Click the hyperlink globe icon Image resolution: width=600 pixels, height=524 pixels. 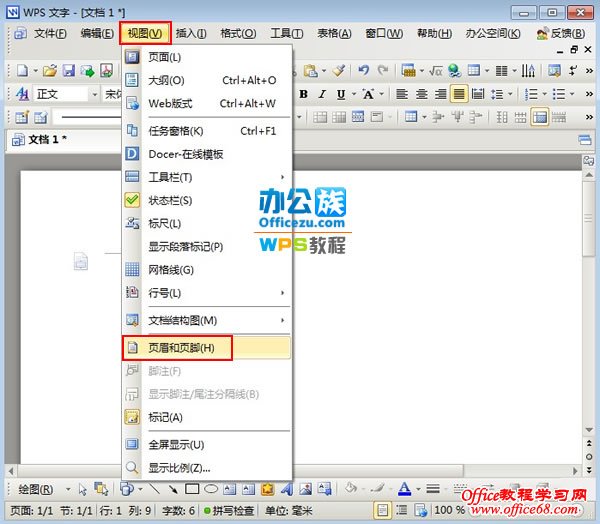pos(455,71)
